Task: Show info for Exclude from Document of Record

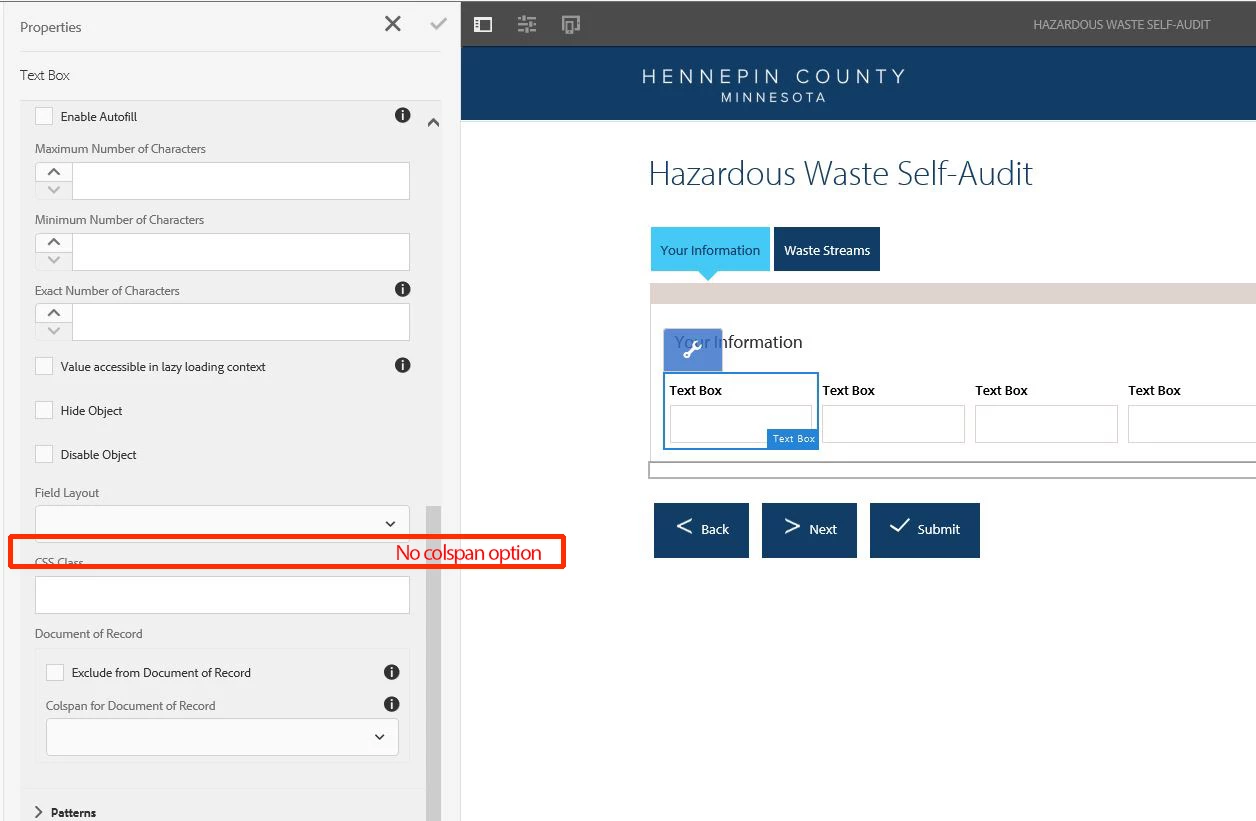Action: [392, 672]
